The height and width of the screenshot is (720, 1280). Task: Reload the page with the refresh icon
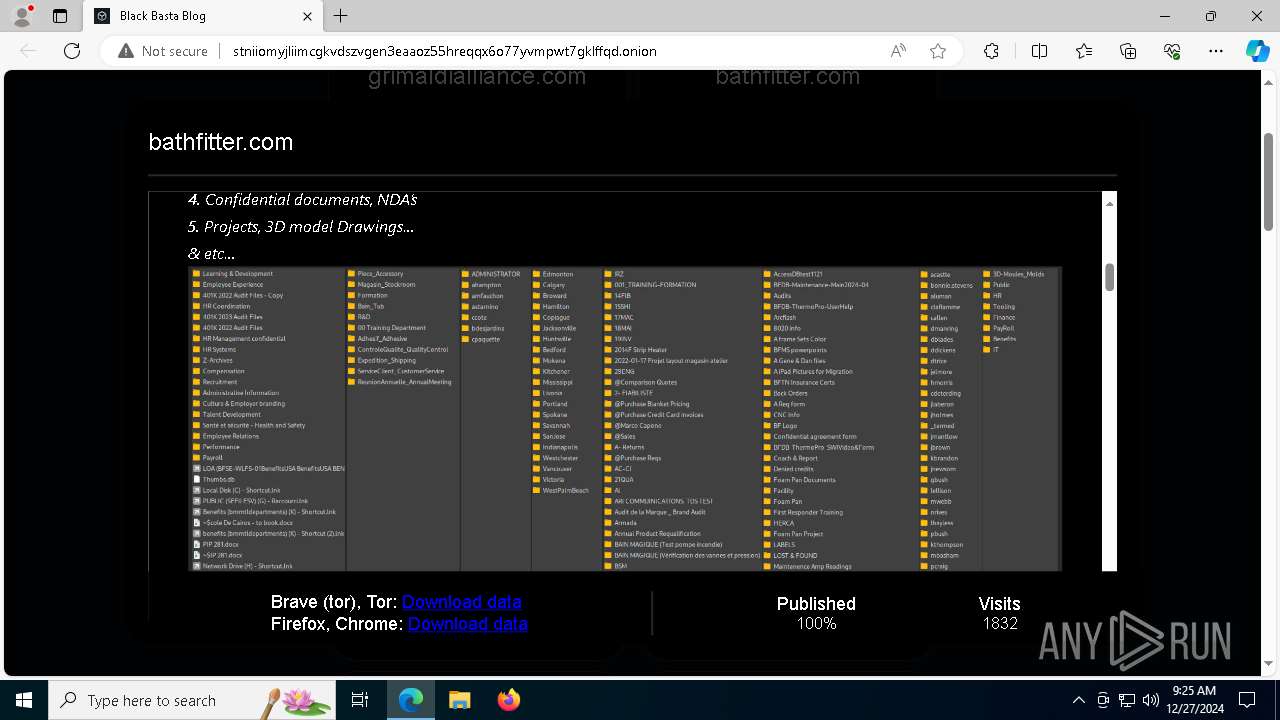coord(72,51)
